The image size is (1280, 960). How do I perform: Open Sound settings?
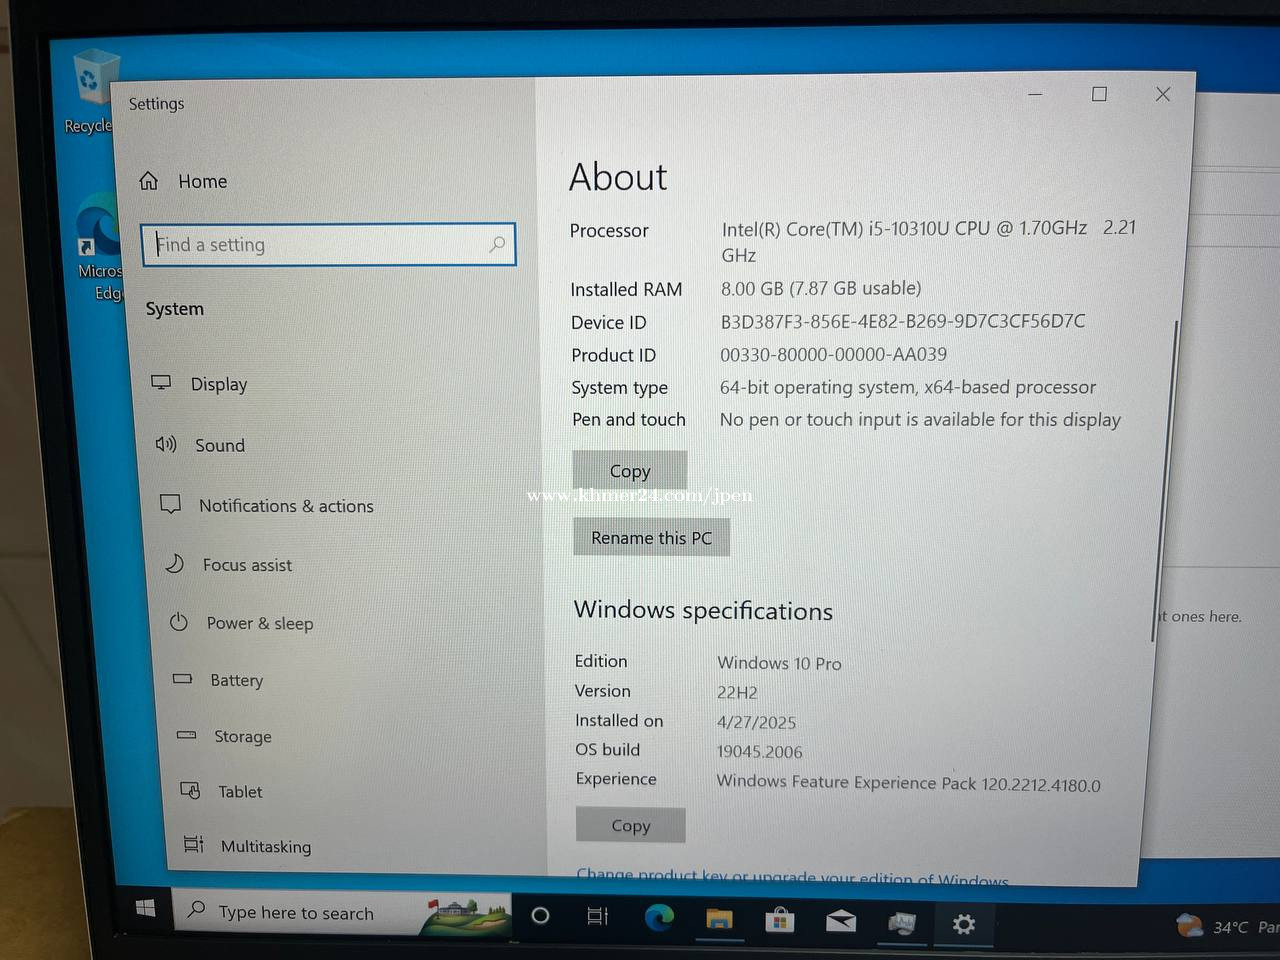point(200,445)
